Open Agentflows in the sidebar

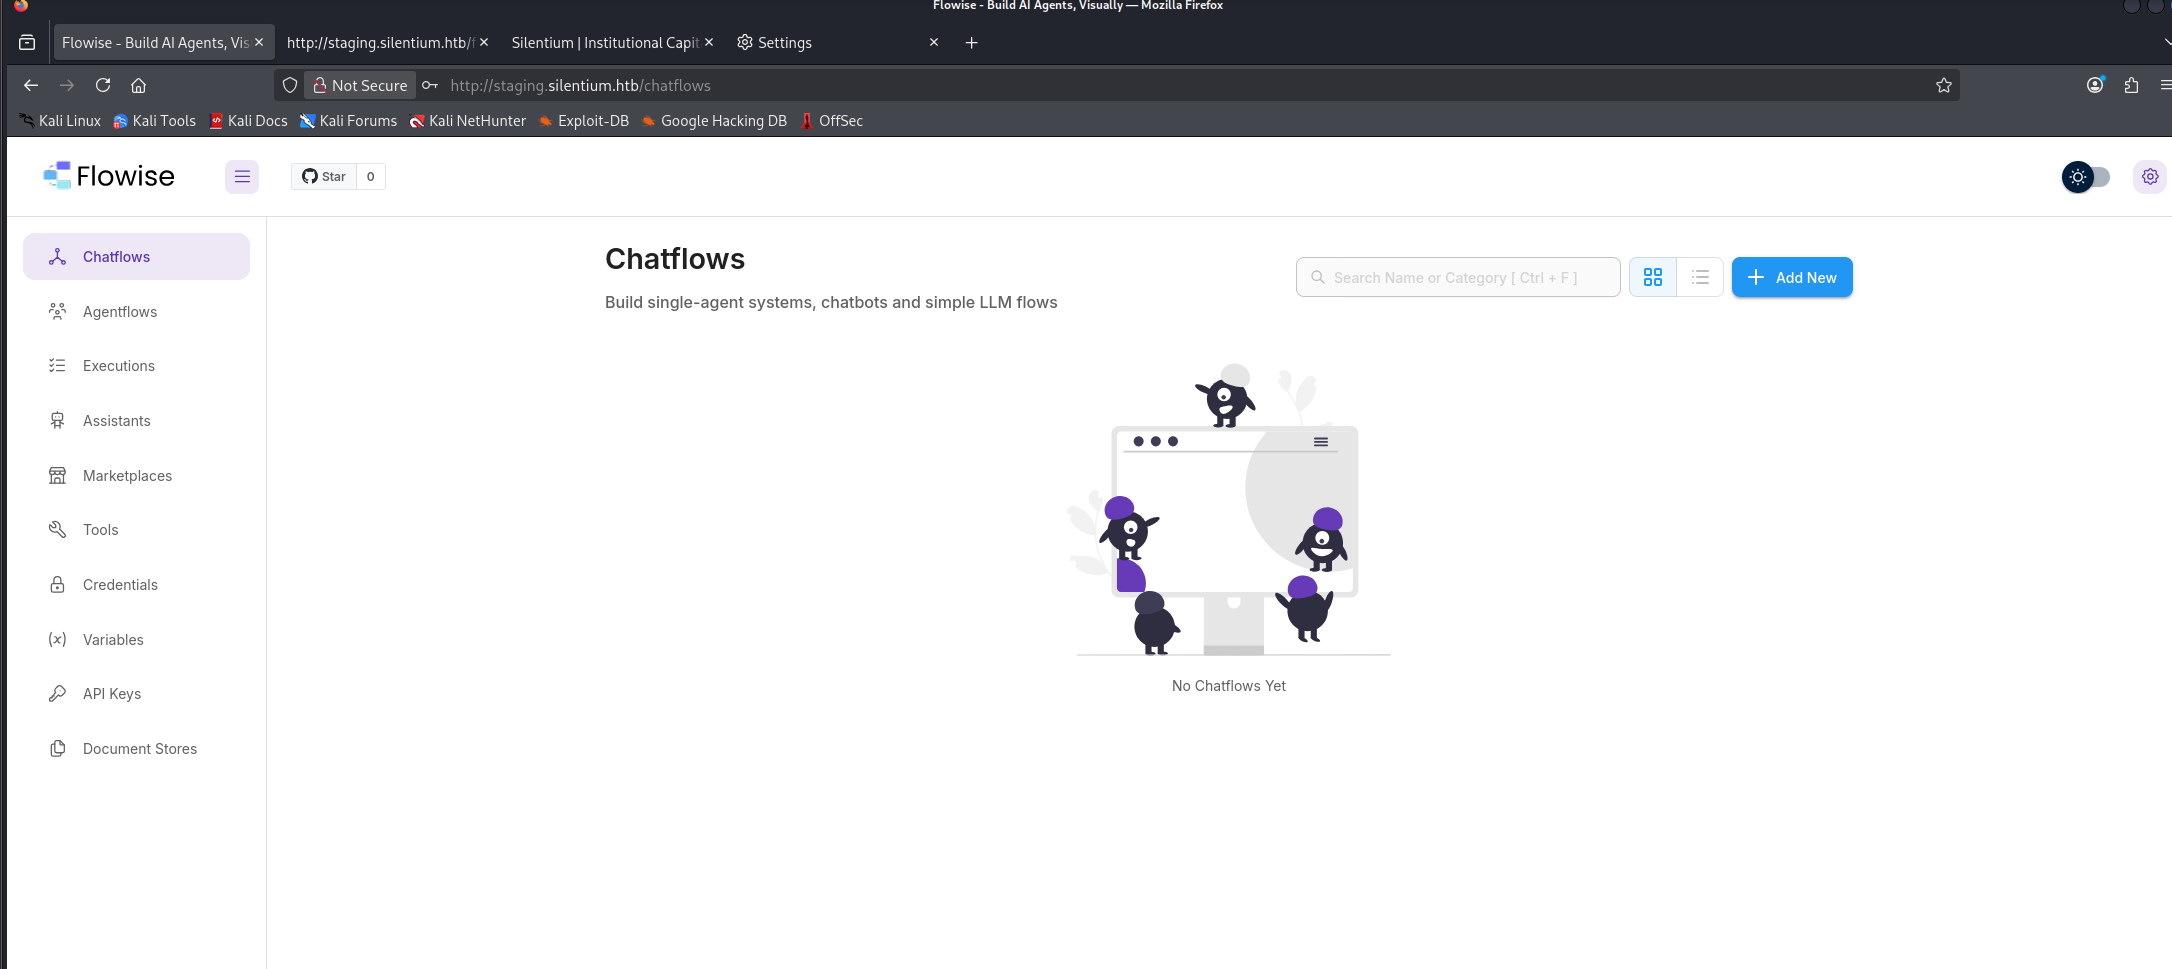pos(136,312)
